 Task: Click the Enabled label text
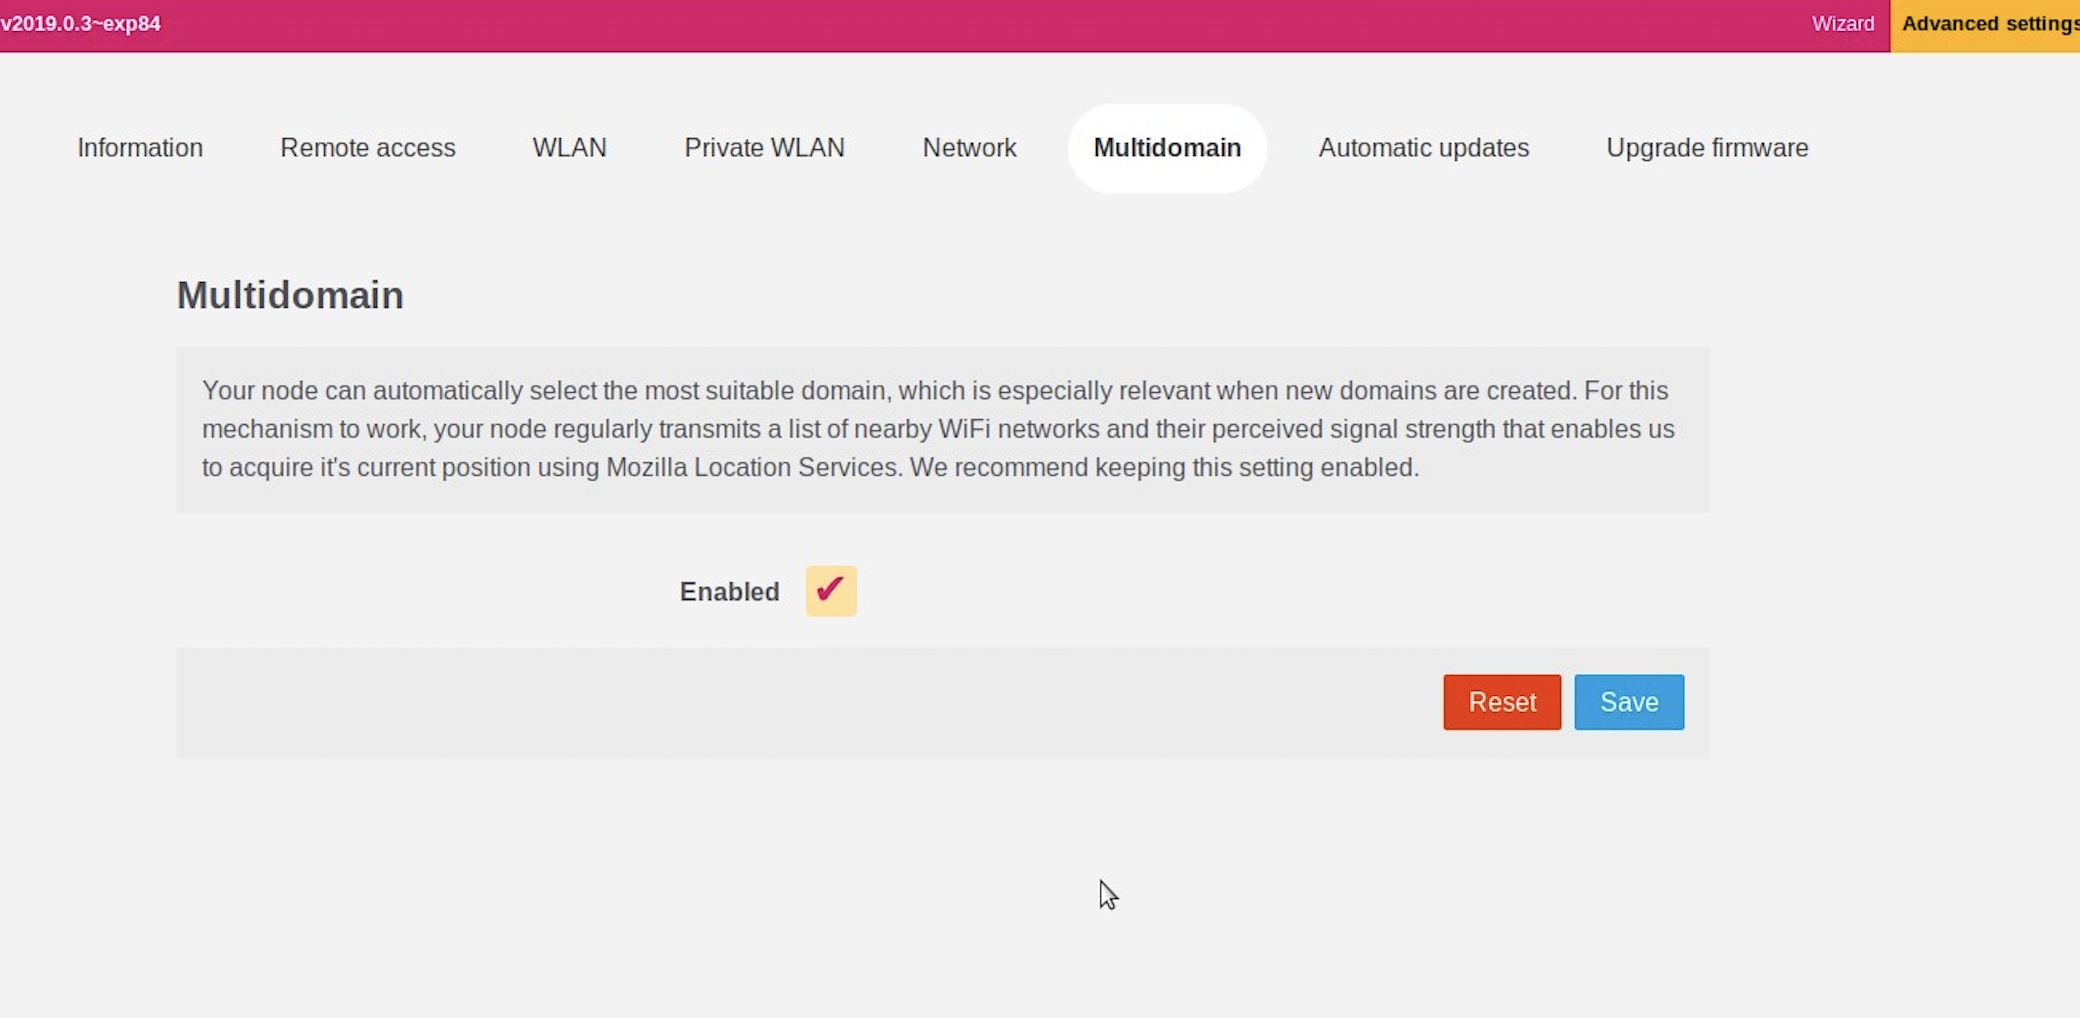click(x=729, y=592)
